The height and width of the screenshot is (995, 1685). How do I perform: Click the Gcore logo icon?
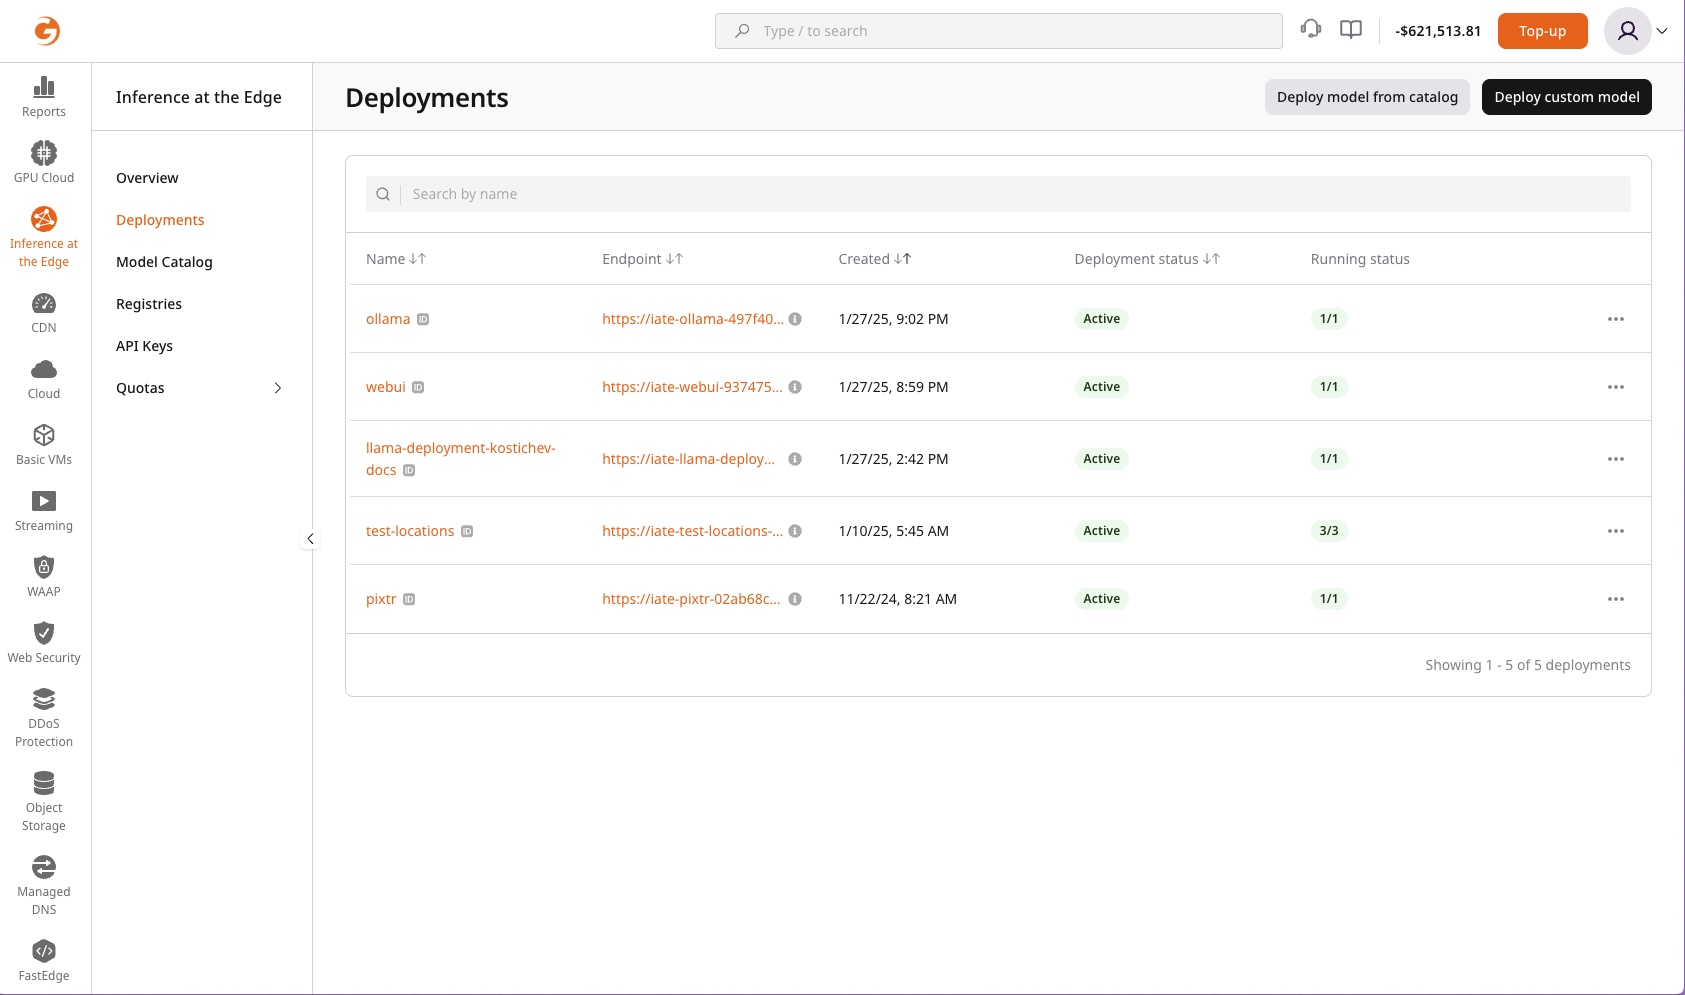tap(47, 31)
